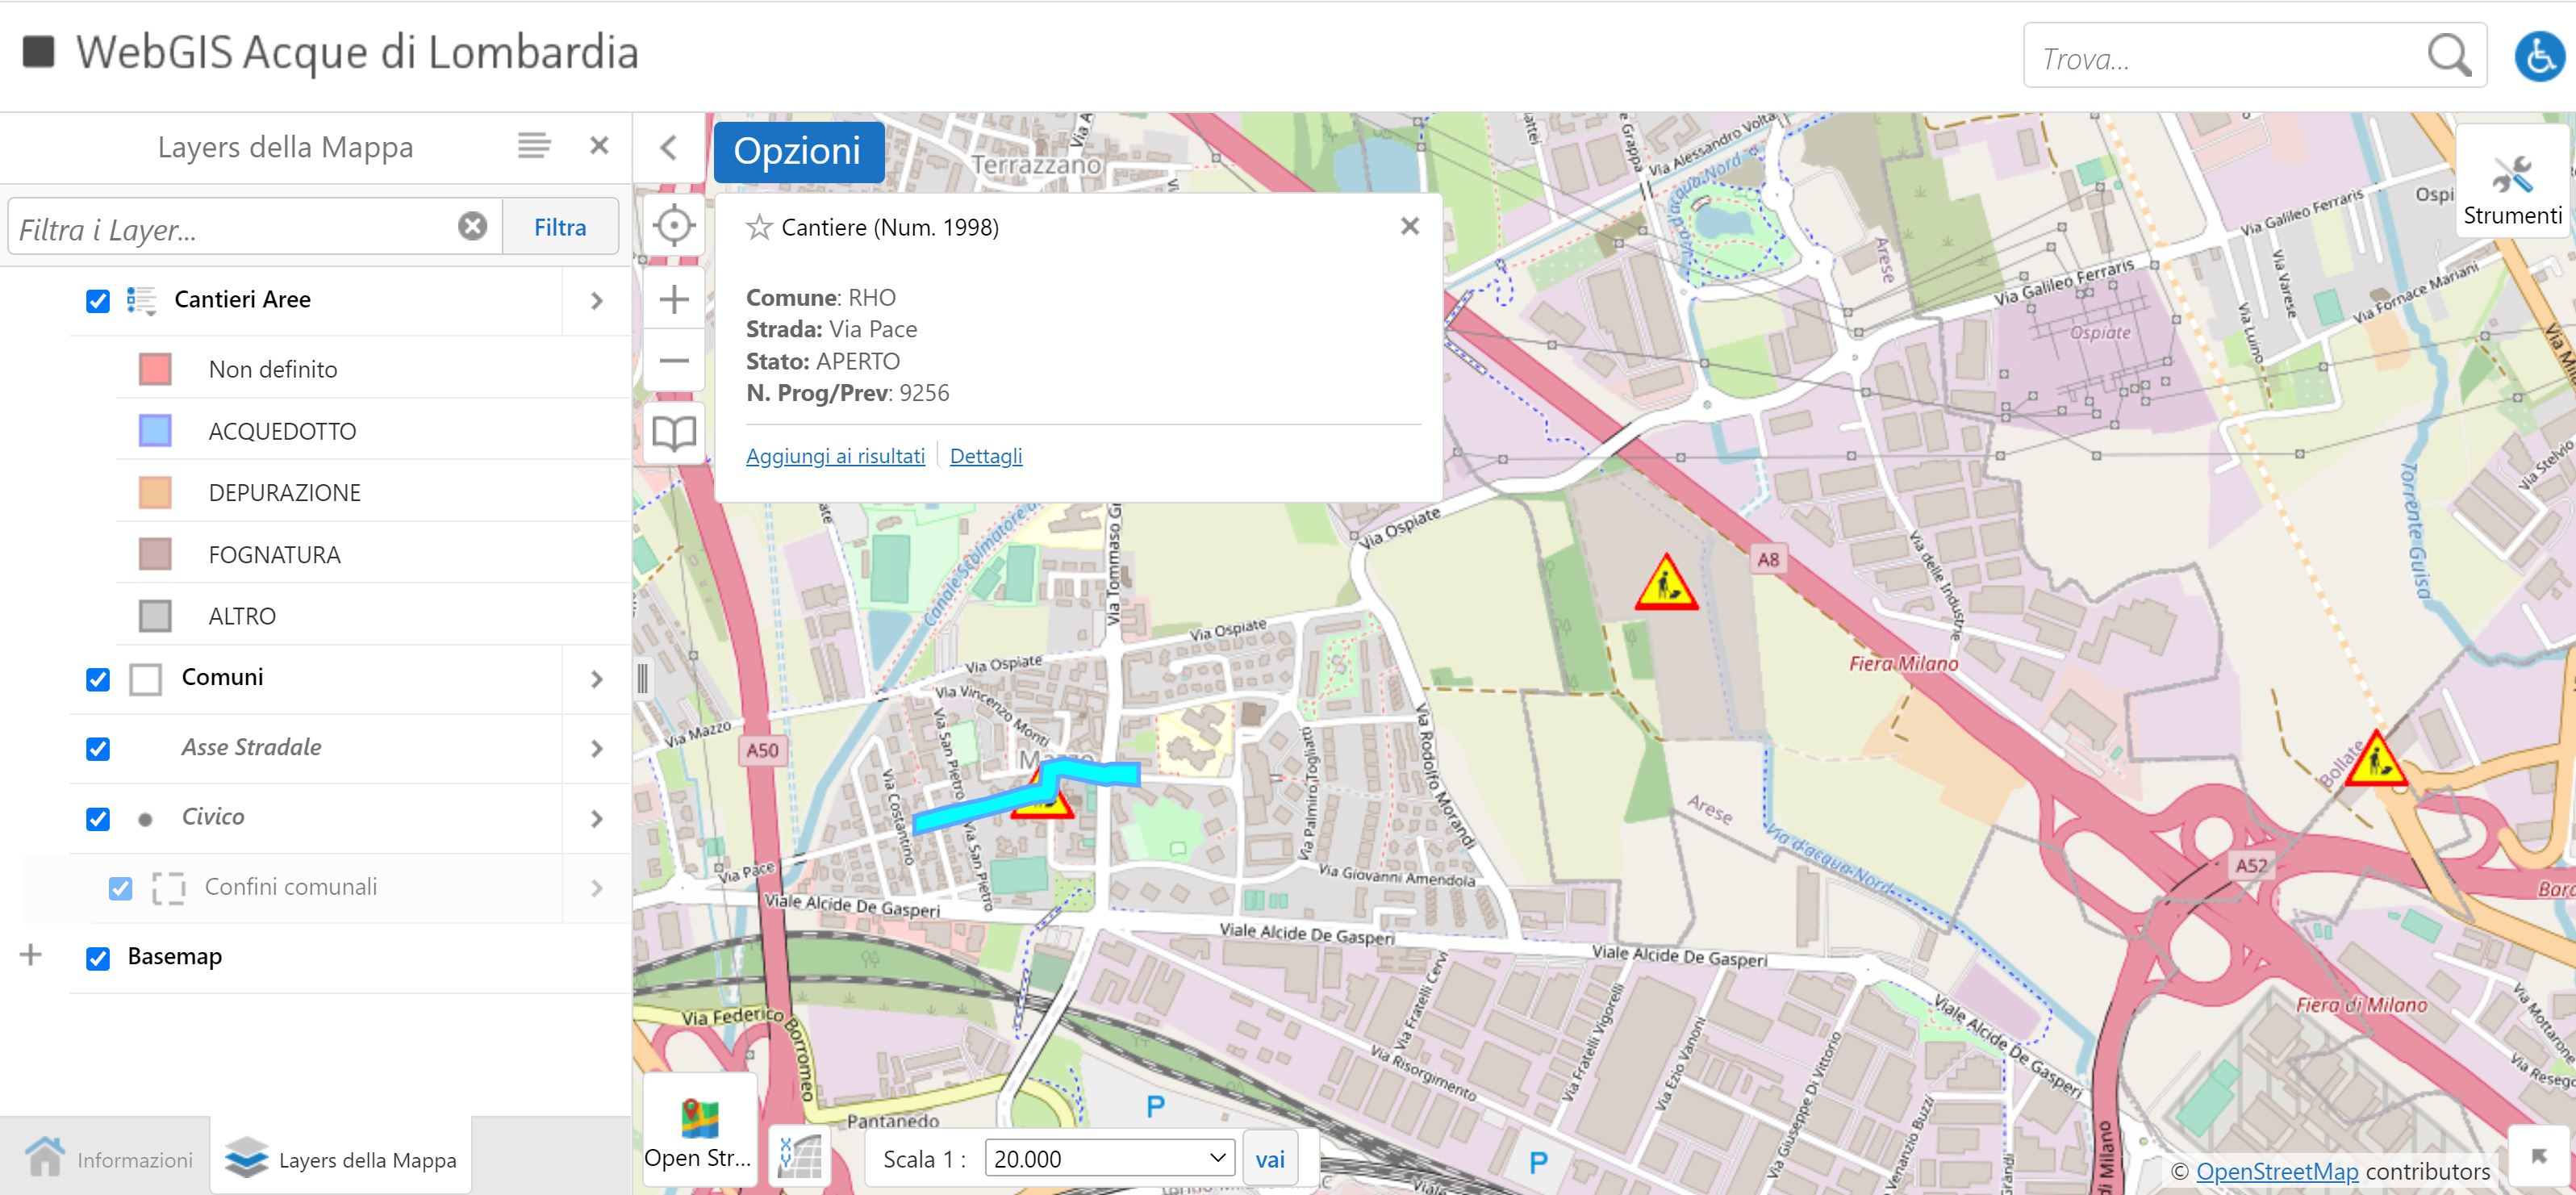Click the vai scale button
This screenshot has width=2576, height=1195.
tap(1270, 1159)
